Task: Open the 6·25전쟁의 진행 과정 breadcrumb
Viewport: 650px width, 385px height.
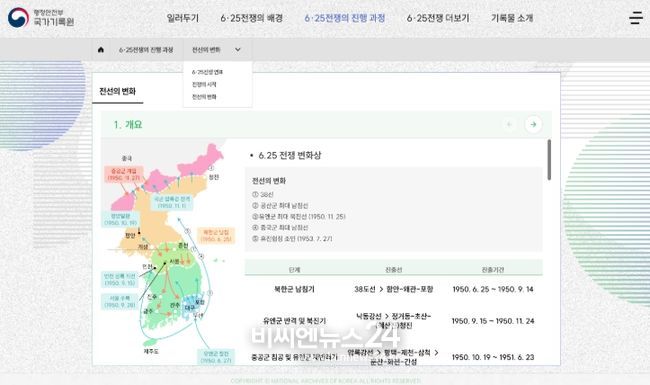Action: (x=146, y=50)
